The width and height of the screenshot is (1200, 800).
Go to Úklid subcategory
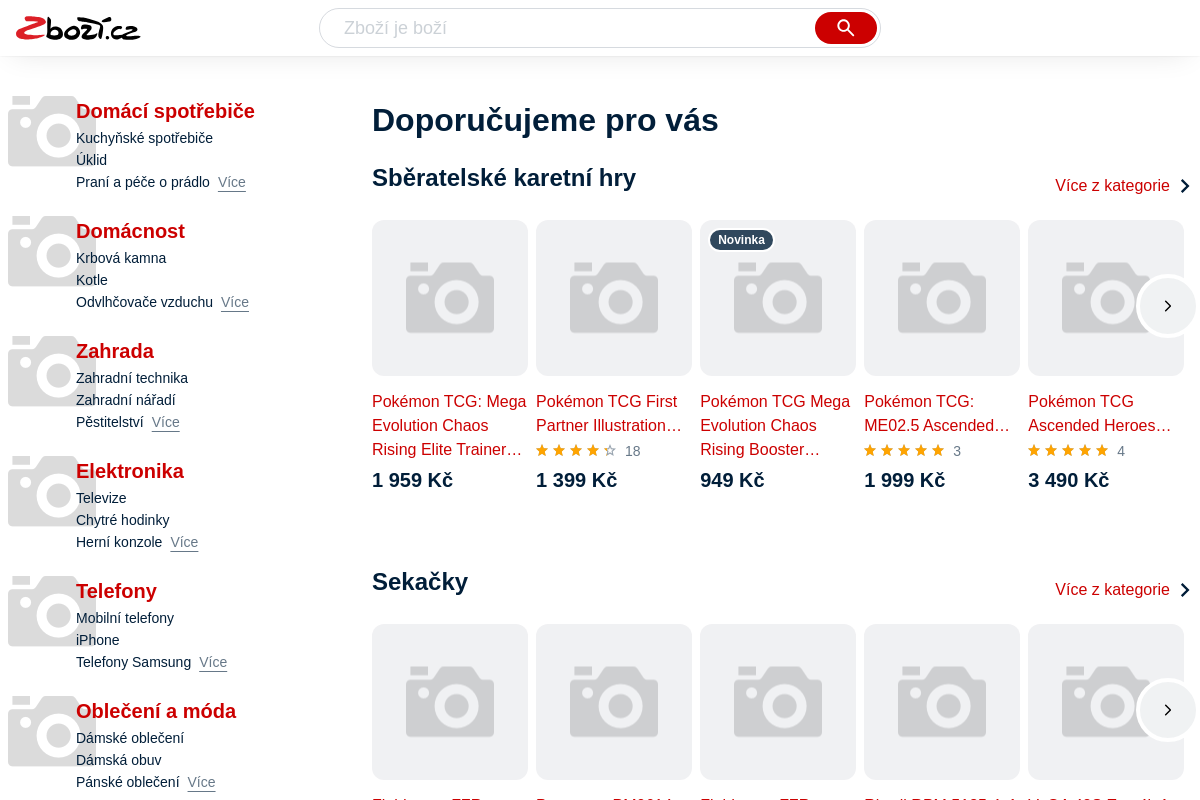coord(91,160)
